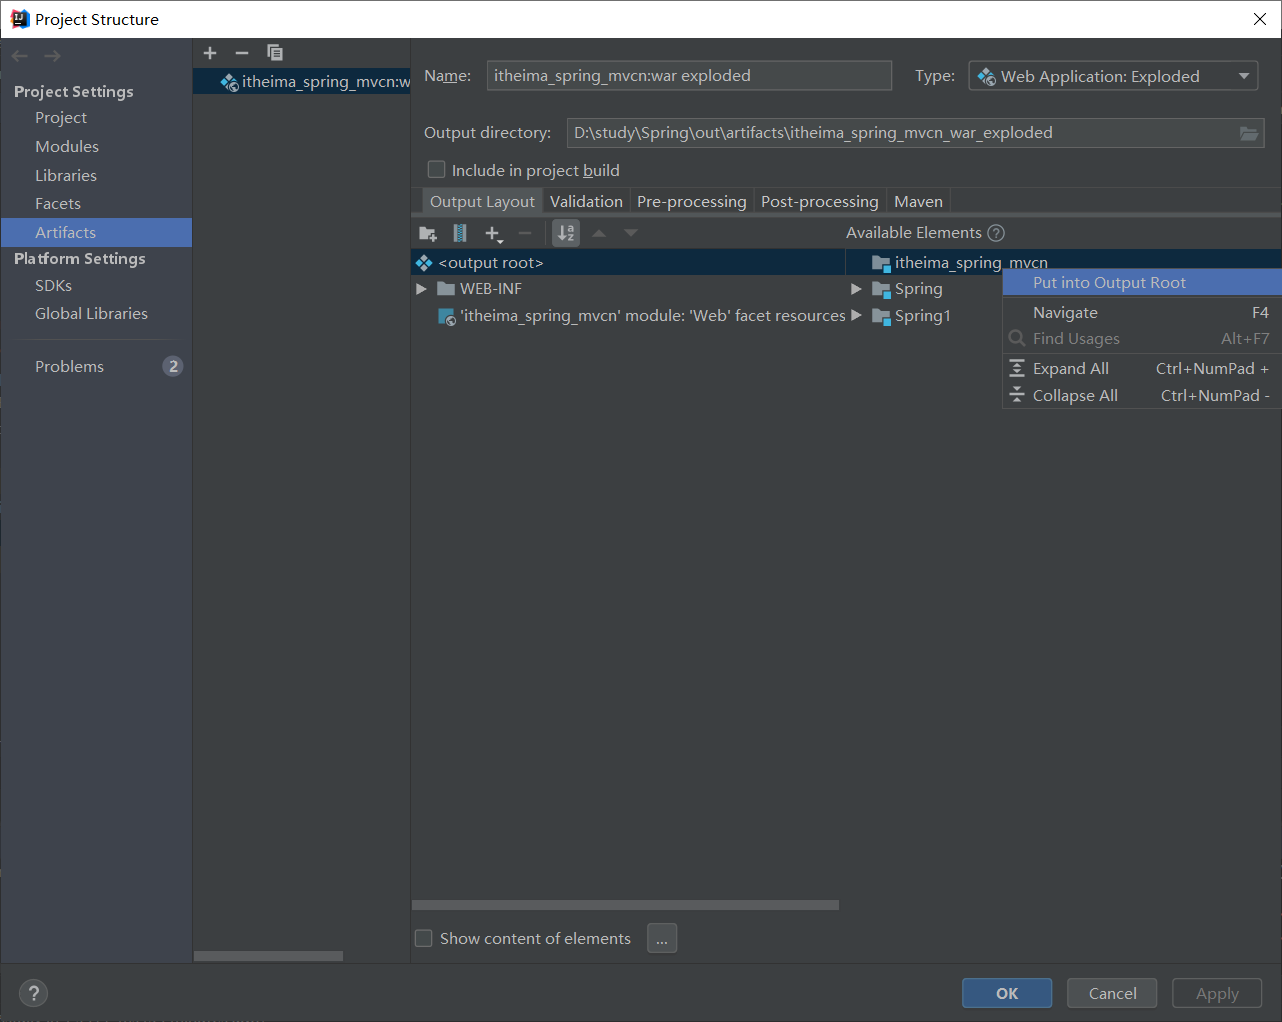The height and width of the screenshot is (1022, 1282).
Task: Click the WEB-INF folder icon
Action: [447, 289]
